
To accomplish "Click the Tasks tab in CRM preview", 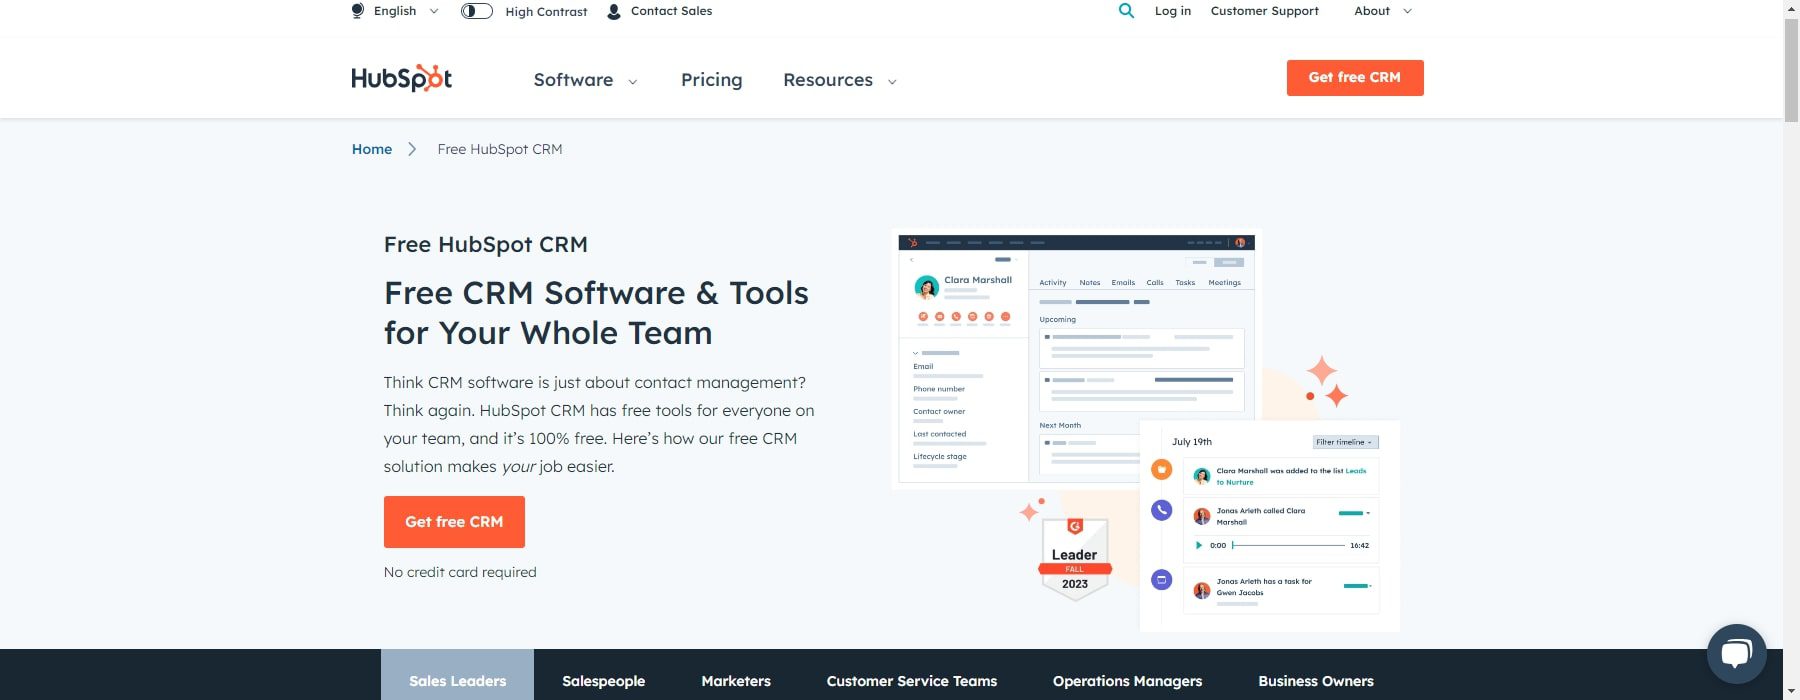I will pyautogui.click(x=1185, y=283).
